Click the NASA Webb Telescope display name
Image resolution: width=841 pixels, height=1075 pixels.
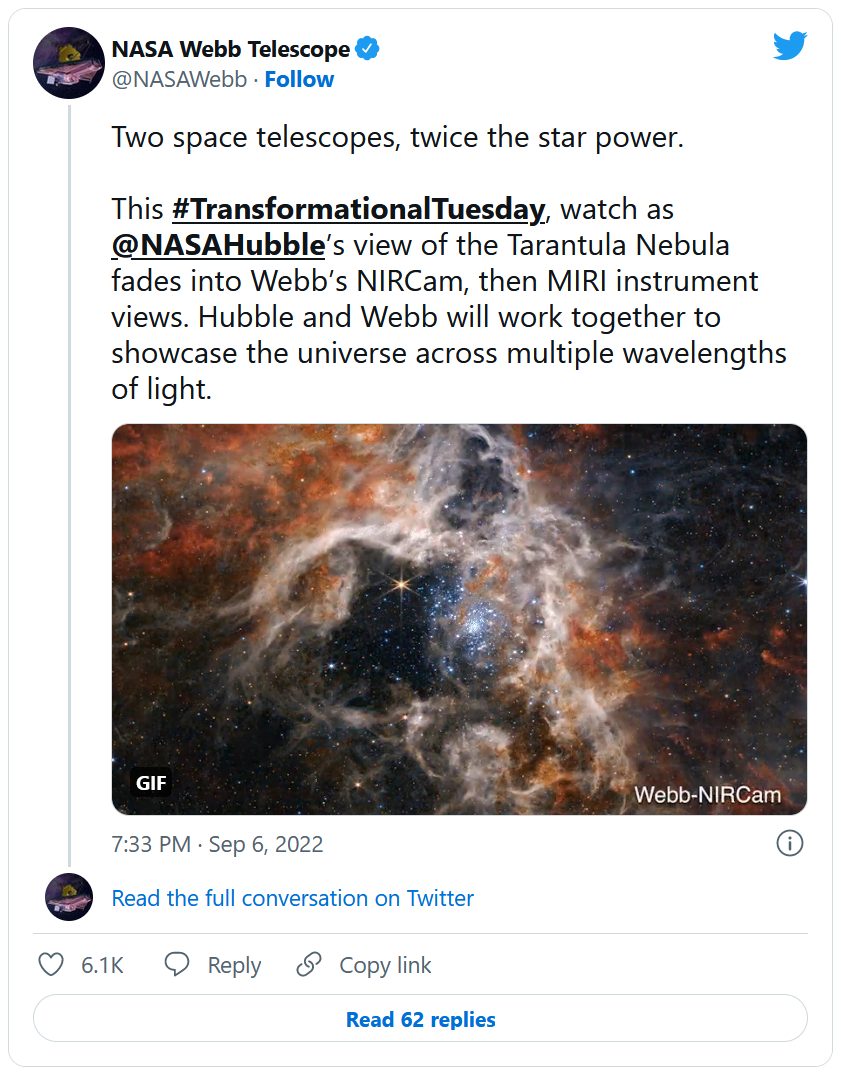pyautogui.click(x=231, y=49)
